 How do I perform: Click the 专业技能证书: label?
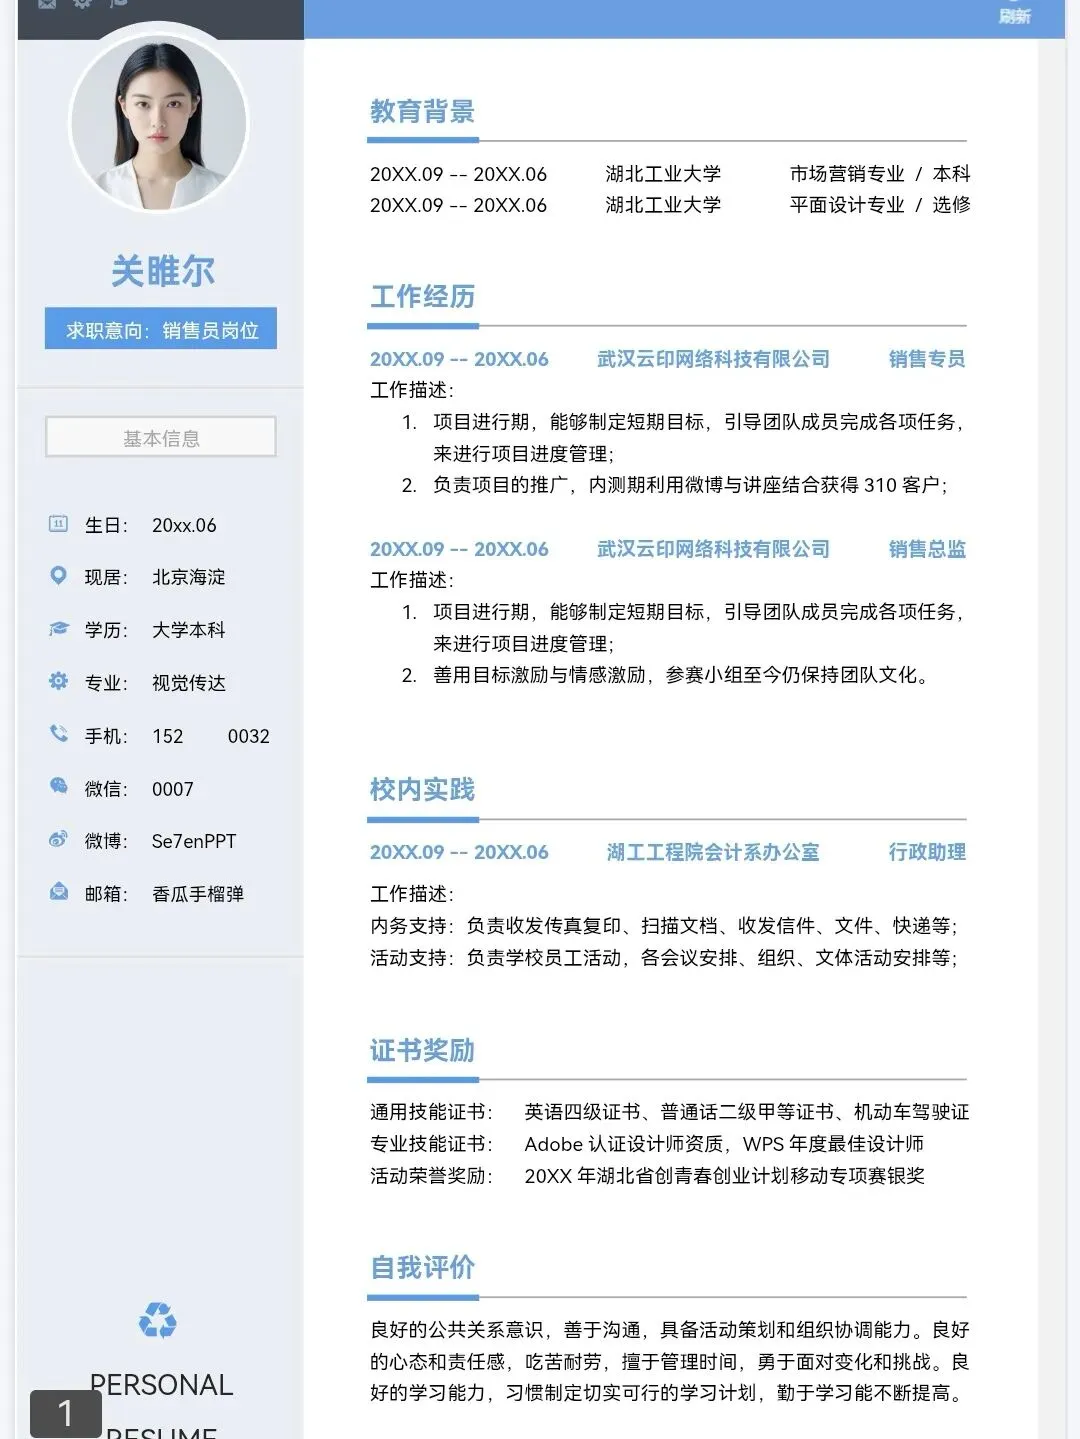click(432, 1144)
